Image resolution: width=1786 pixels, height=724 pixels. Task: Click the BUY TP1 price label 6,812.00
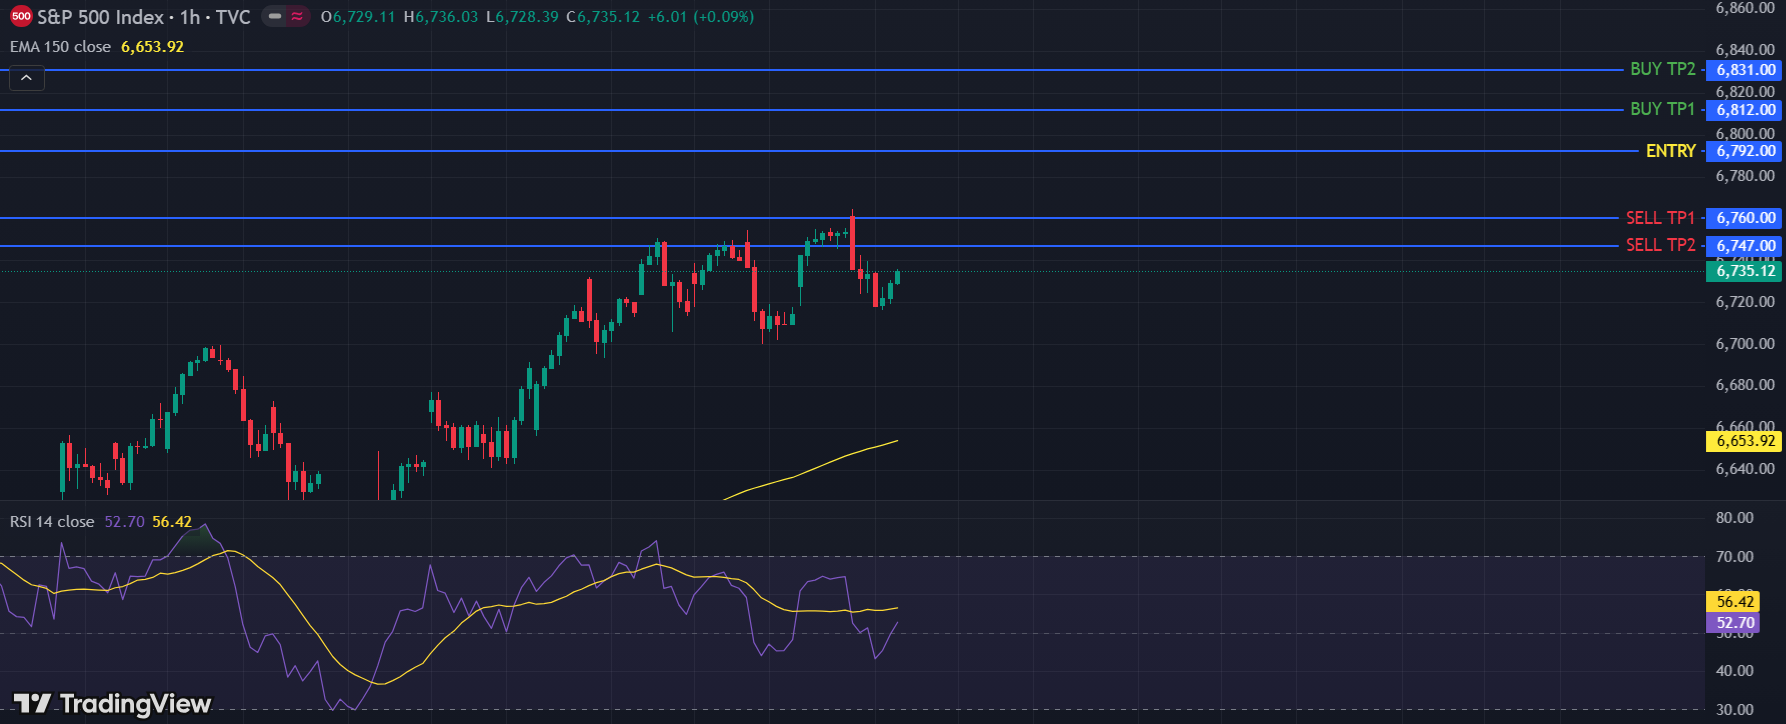click(x=1745, y=110)
